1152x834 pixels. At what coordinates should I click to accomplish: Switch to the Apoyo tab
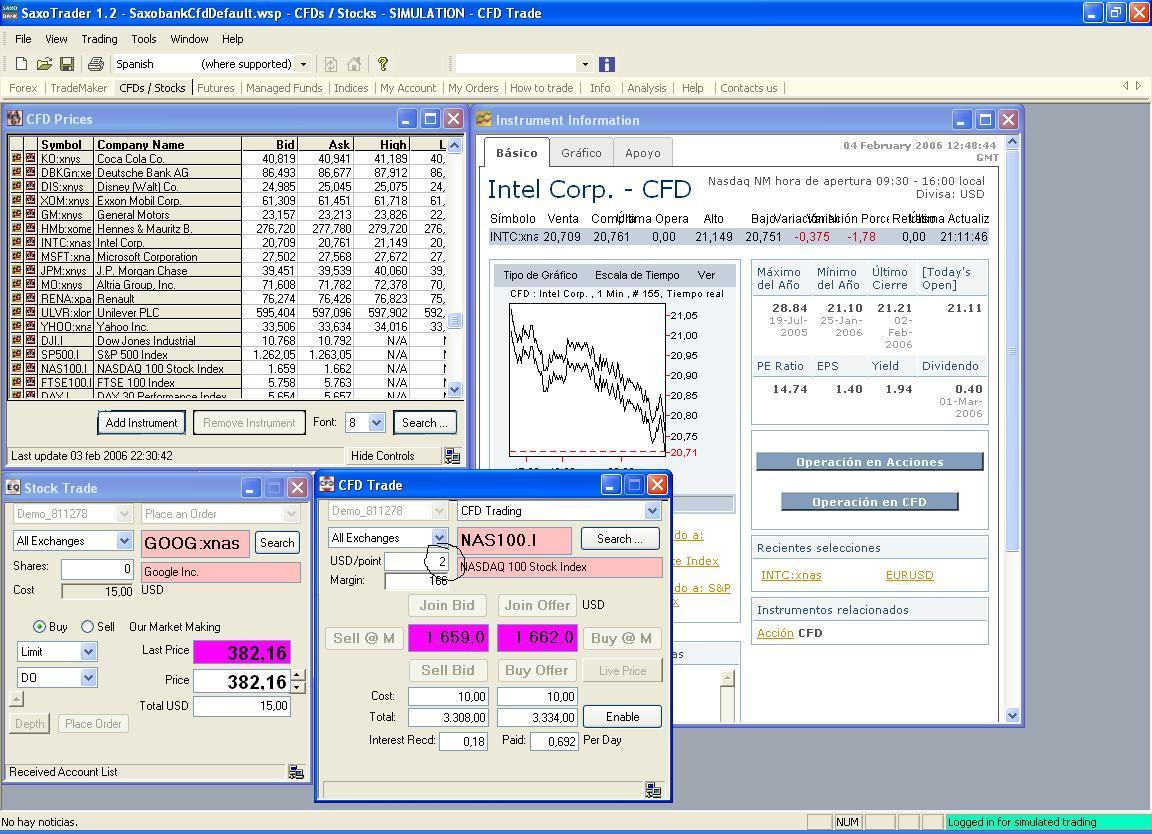point(643,153)
